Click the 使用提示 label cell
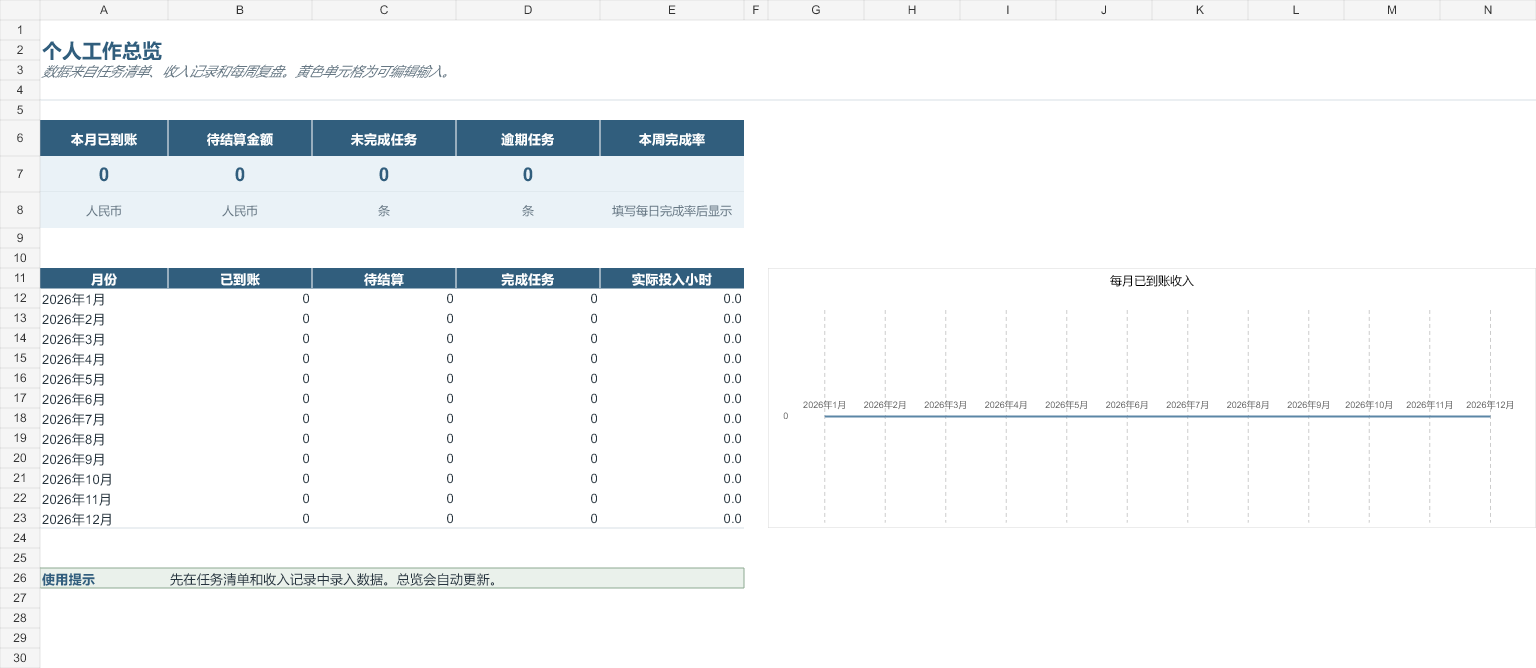This screenshot has width=1536, height=668. coord(104,579)
